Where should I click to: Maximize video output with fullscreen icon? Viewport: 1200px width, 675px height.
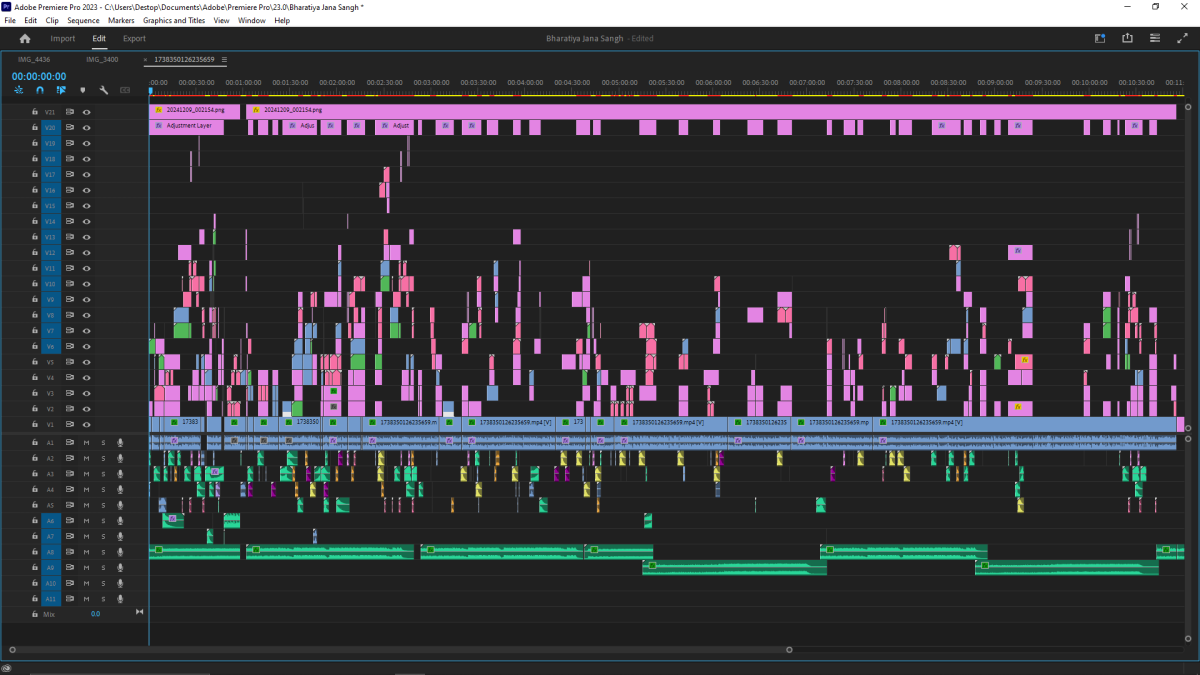tap(1181, 39)
